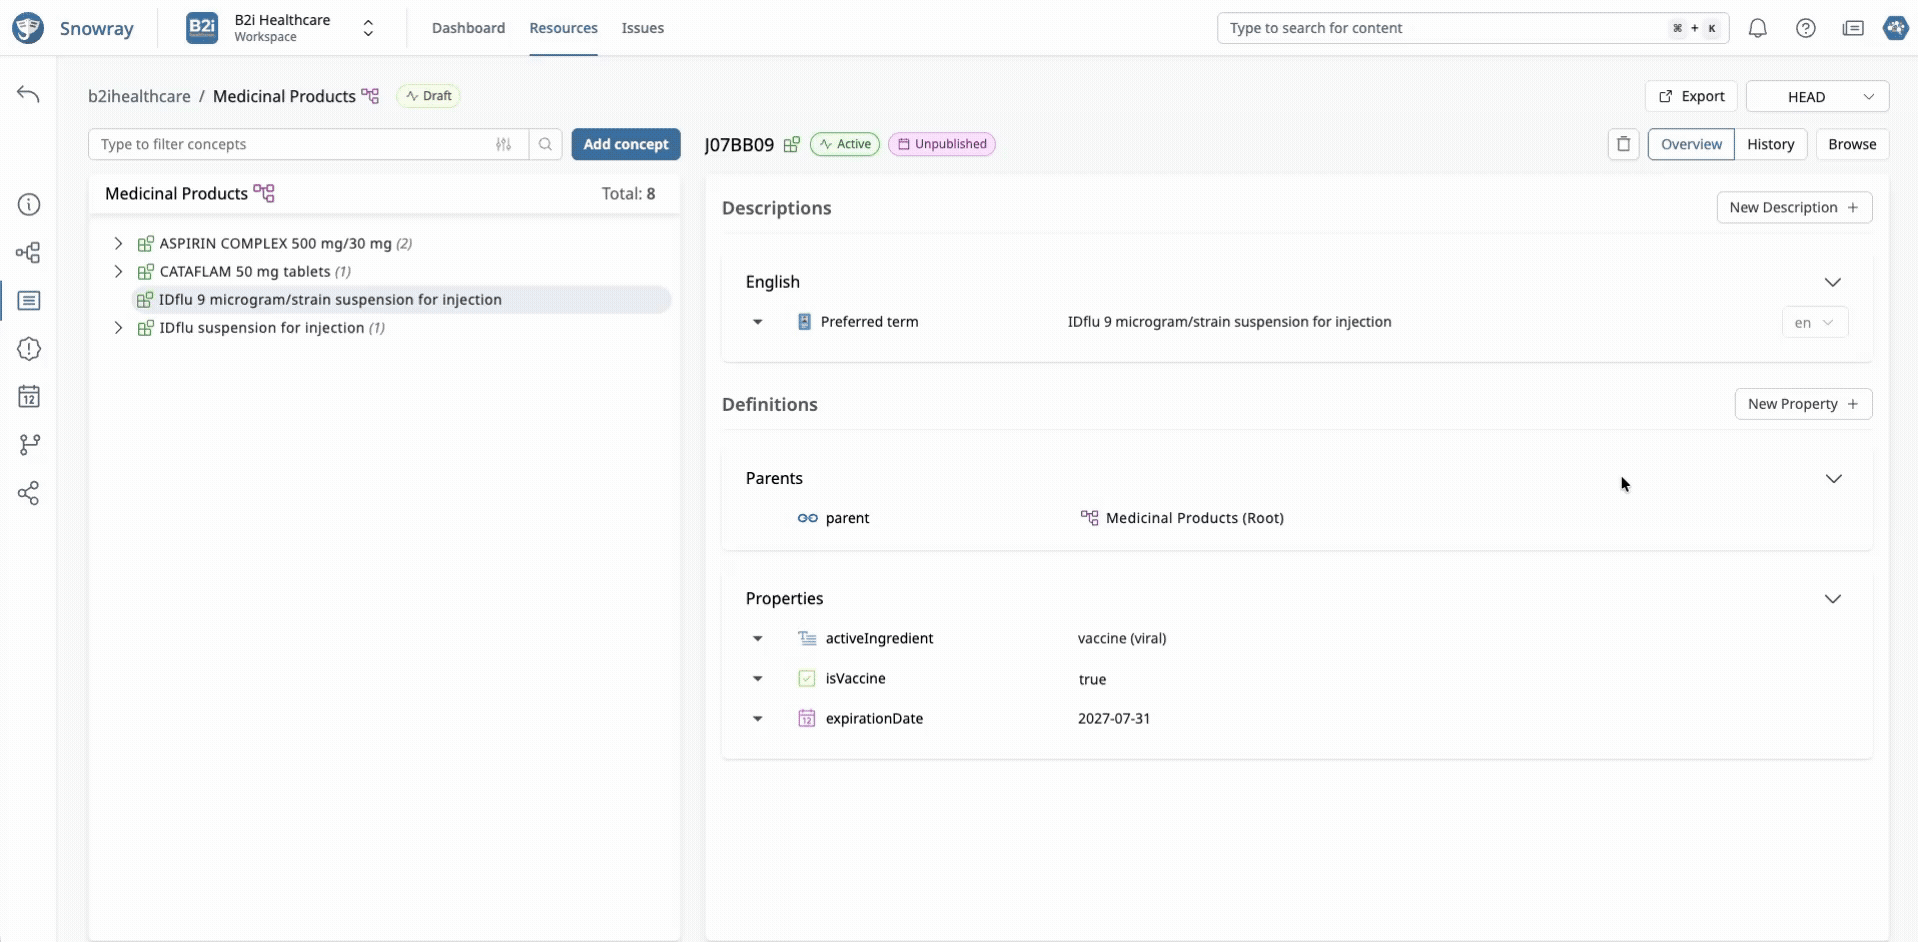Expand ASPIRIN COMPLEX tree node
This screenshot has height=942, width=1918.
tap(118, 243)
